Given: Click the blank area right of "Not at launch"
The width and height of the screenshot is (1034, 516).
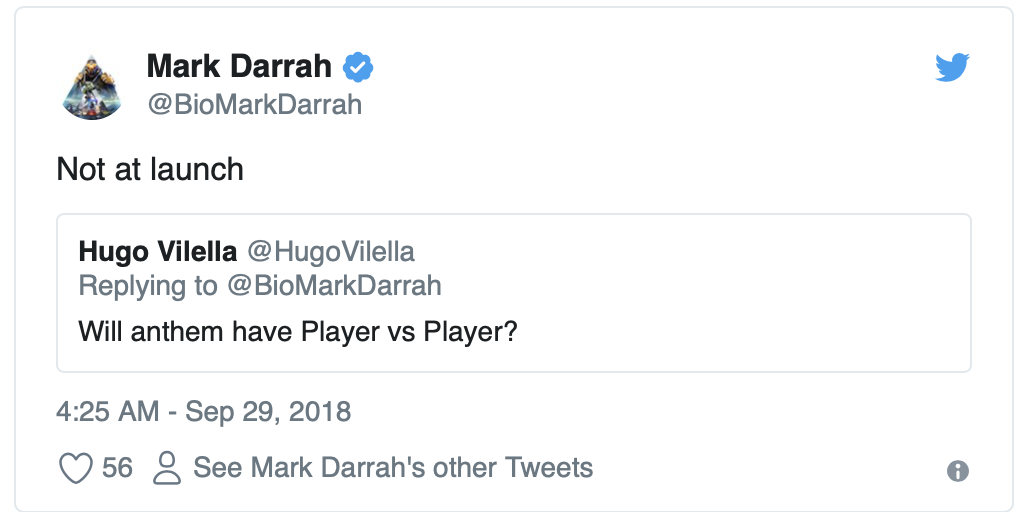Looking at the screenshot, I should (600, 169).
